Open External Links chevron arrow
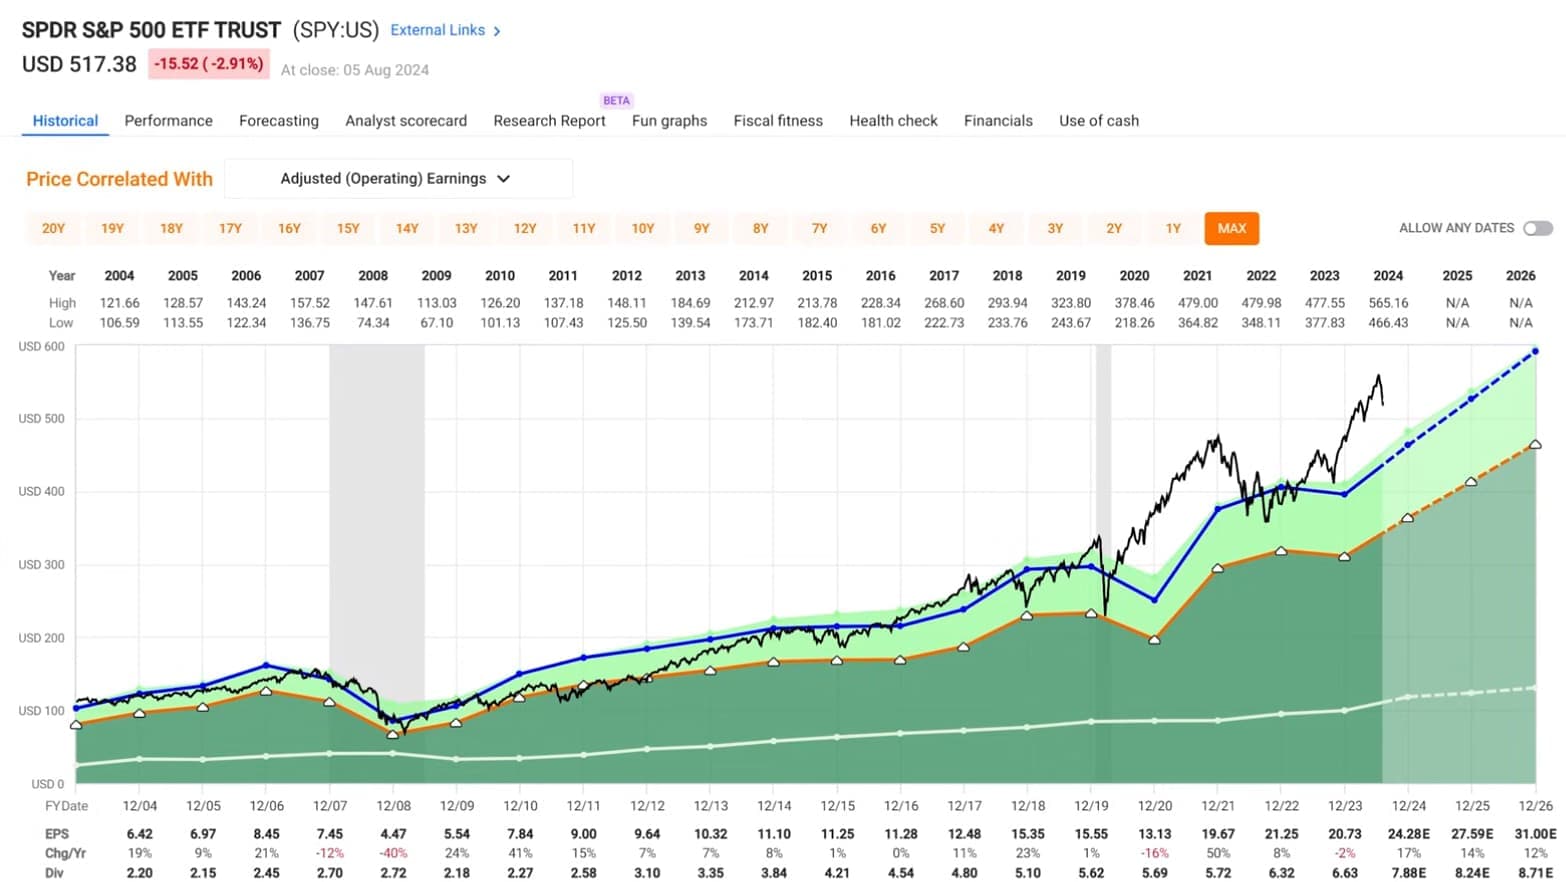Screen dimensions: 1566x882 click(x=497, y=31)
